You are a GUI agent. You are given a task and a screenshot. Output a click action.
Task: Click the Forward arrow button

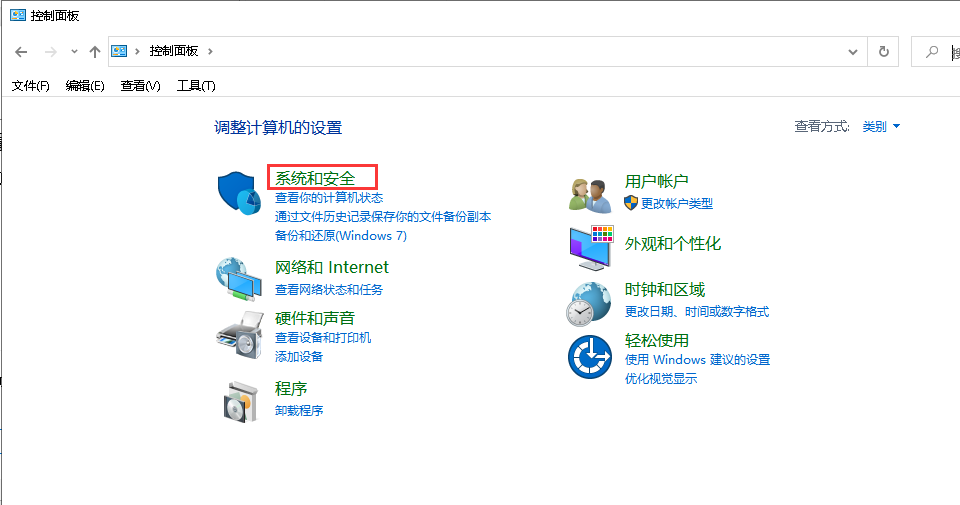(51, 51)
